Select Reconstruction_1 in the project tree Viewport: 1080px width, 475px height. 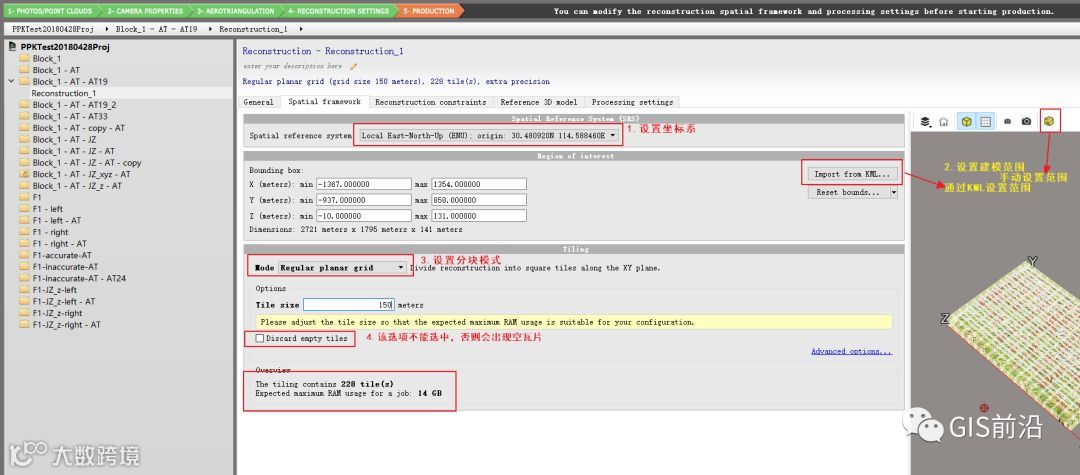pyautogui.click(x=64, y=93)
